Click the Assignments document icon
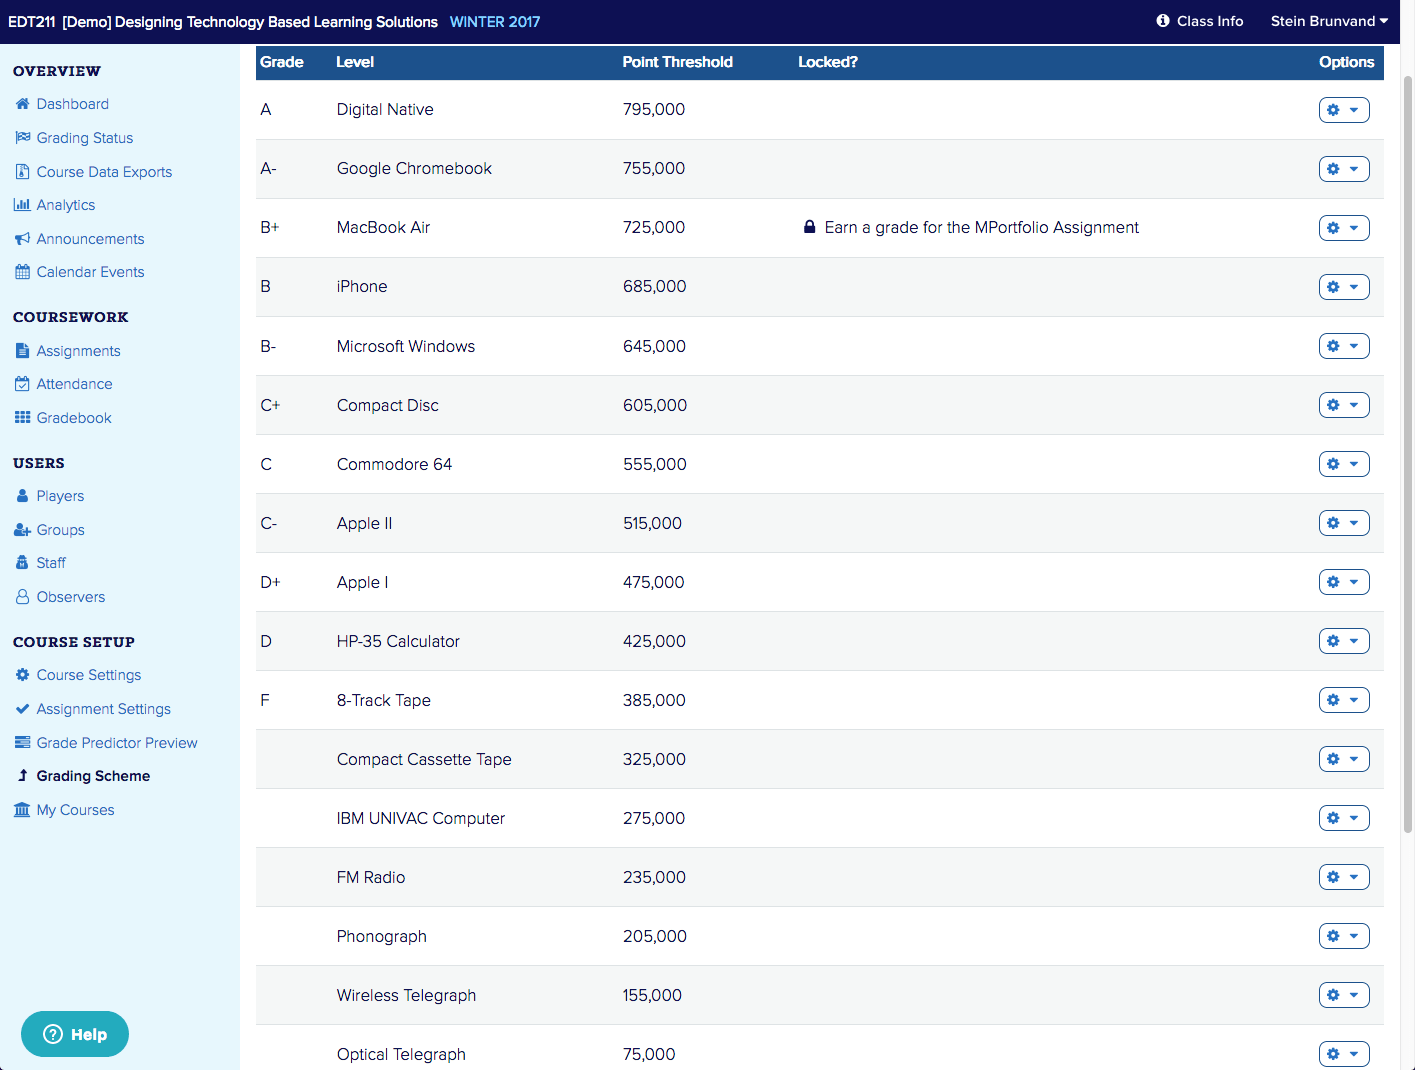This screenshot has height=1070, width=1415. [22, 351]
